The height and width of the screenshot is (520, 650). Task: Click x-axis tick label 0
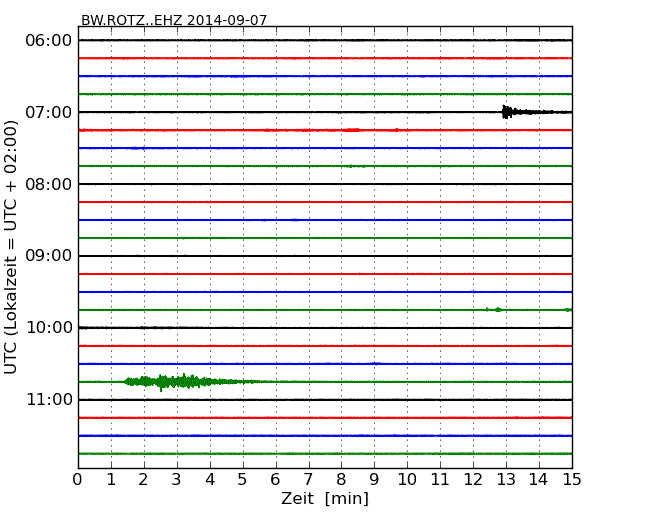click(78, 480)
